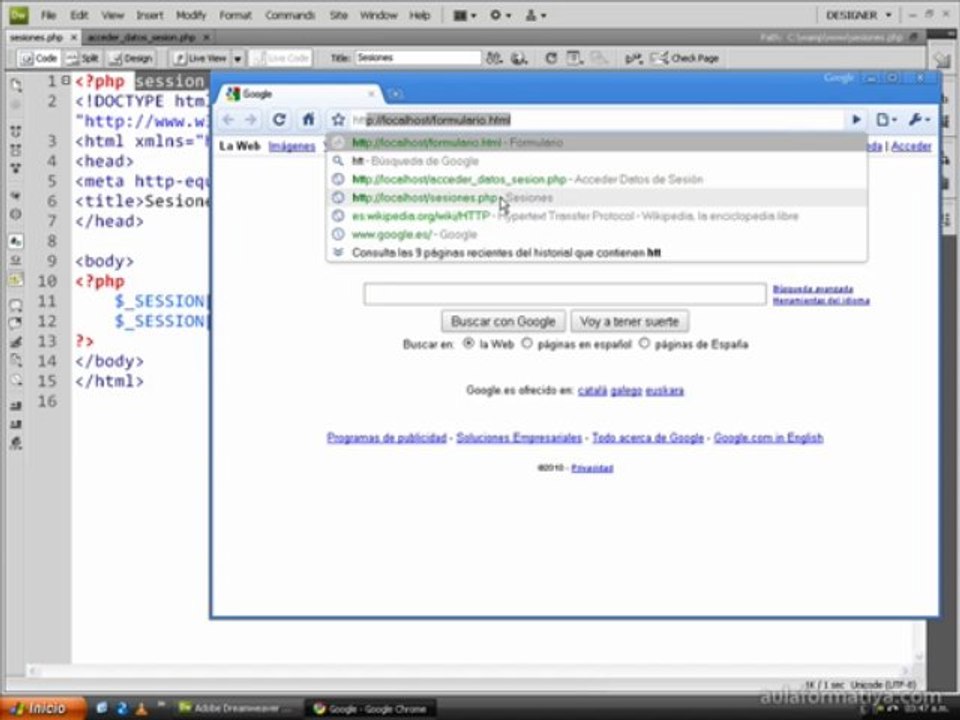Open the DESIGNER workspace switcher dropdown
This screenshot has width=960, height=720.
(858, 15)
